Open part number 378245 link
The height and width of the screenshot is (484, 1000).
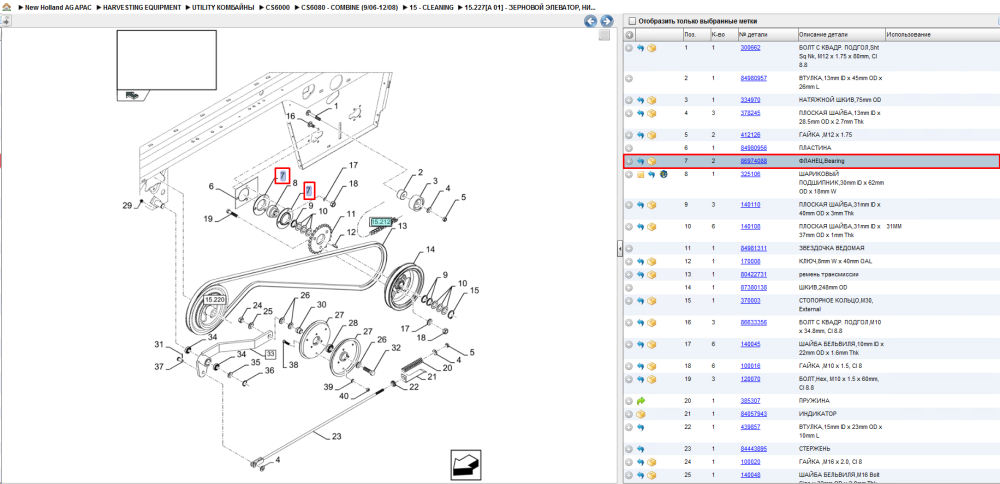(750, 113)
